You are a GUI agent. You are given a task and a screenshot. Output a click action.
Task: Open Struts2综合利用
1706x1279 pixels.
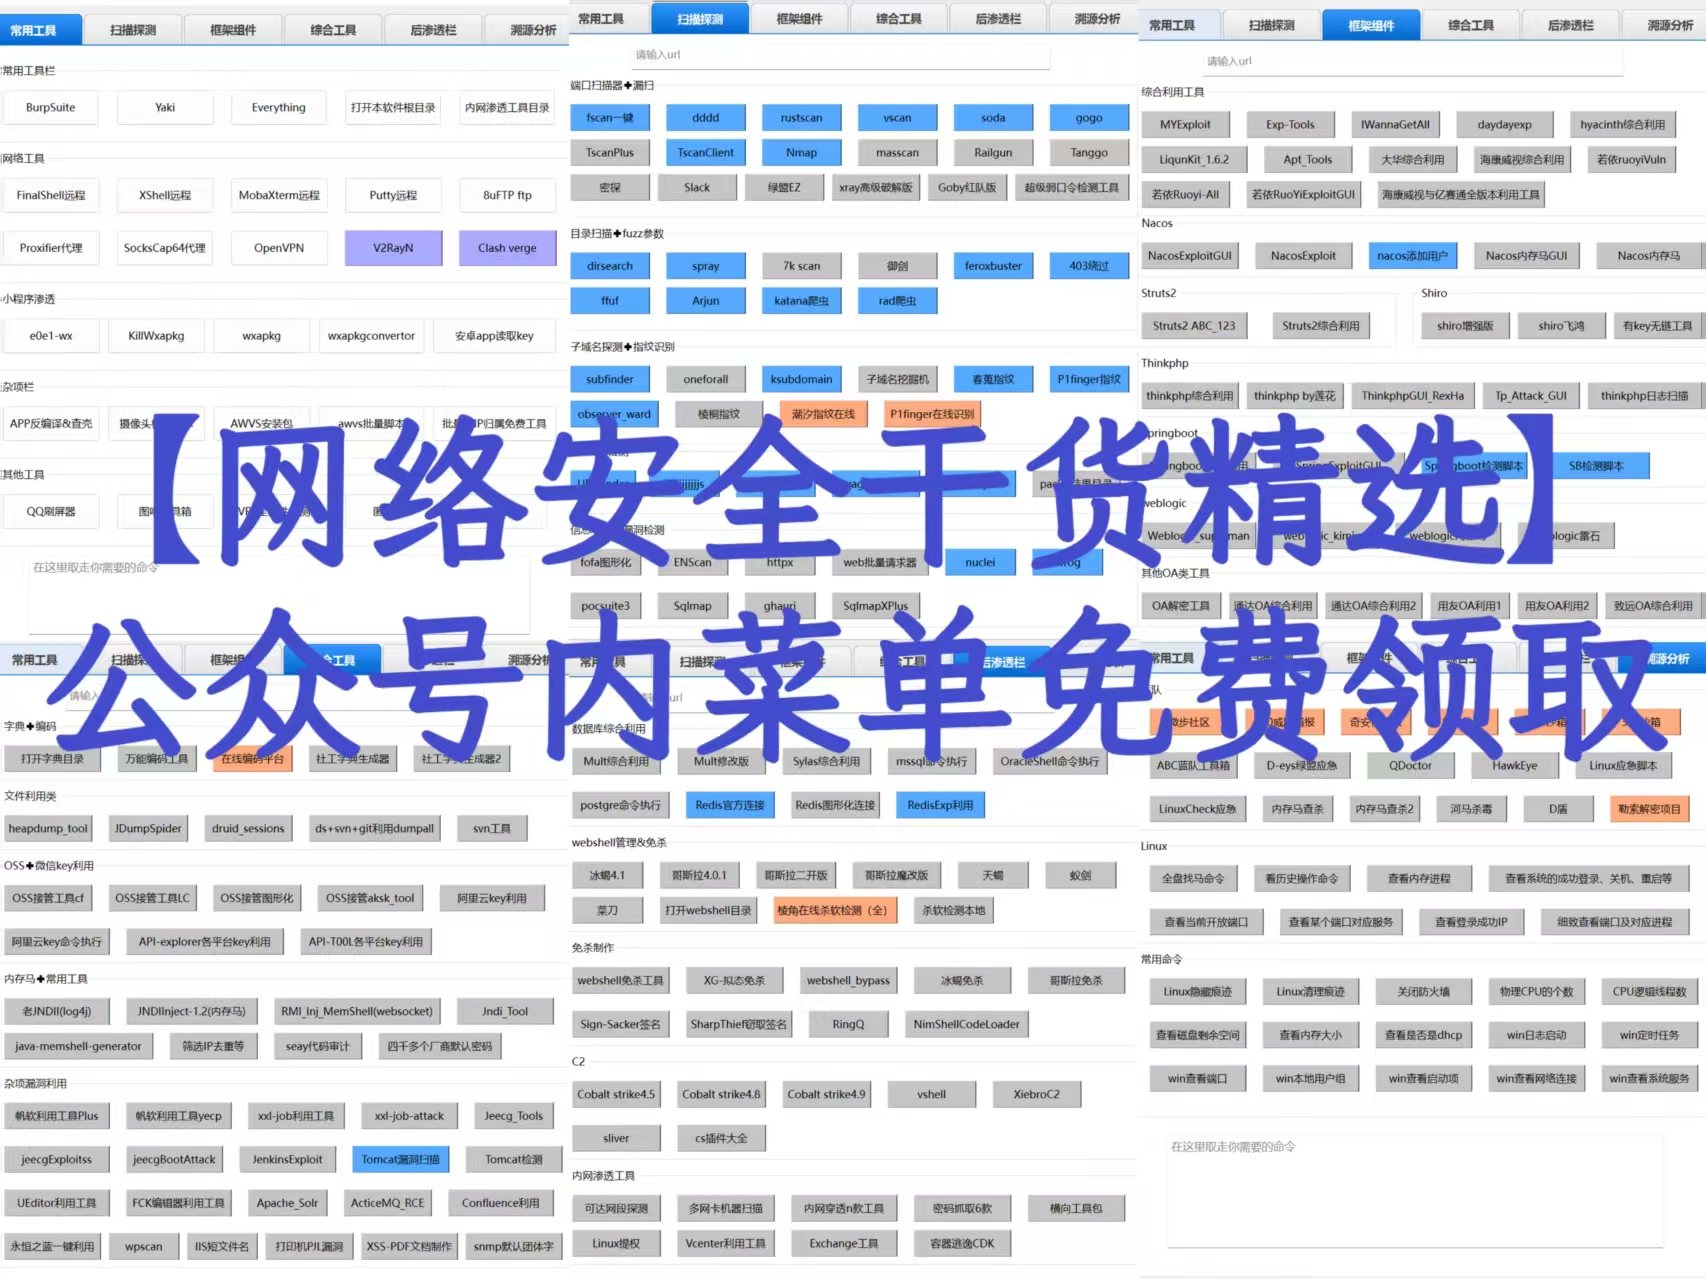pos(1321,326)
